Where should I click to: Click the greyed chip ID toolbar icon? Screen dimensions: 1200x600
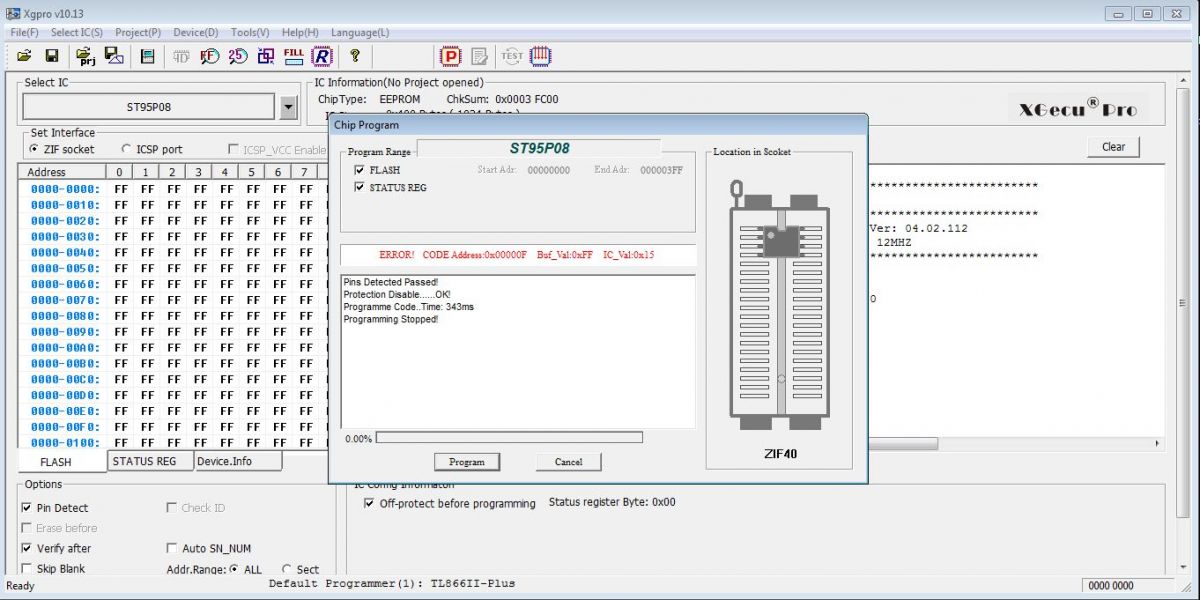click(181, 56)
